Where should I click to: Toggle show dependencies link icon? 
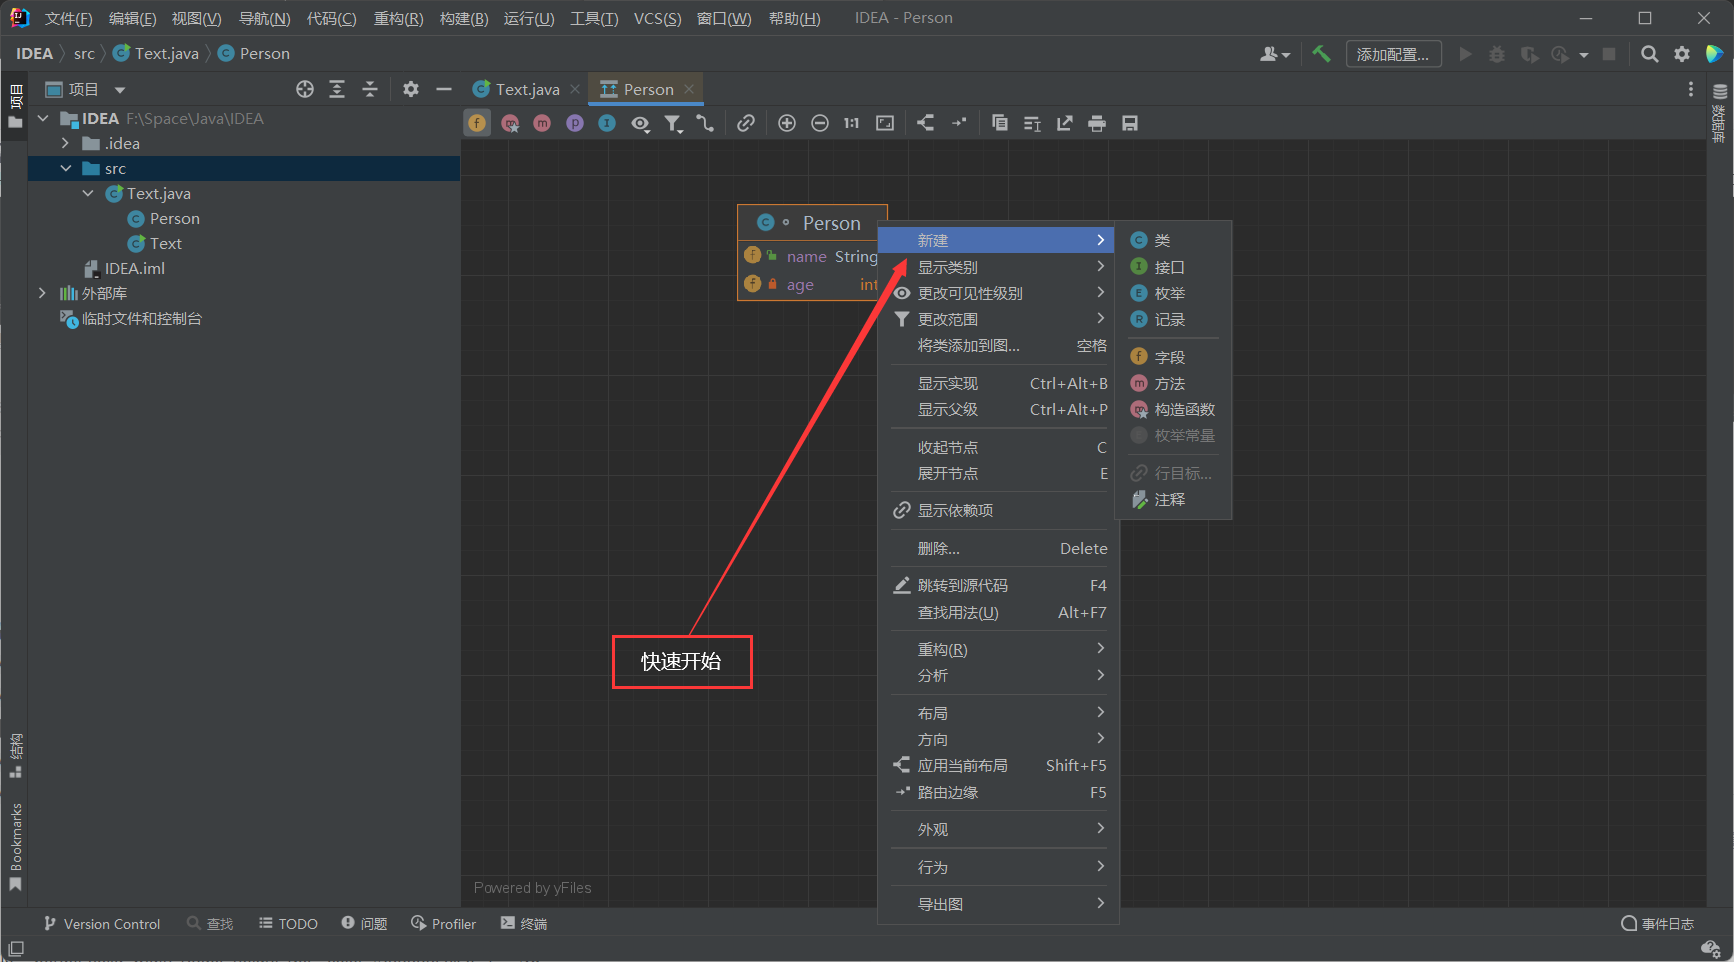746,123
